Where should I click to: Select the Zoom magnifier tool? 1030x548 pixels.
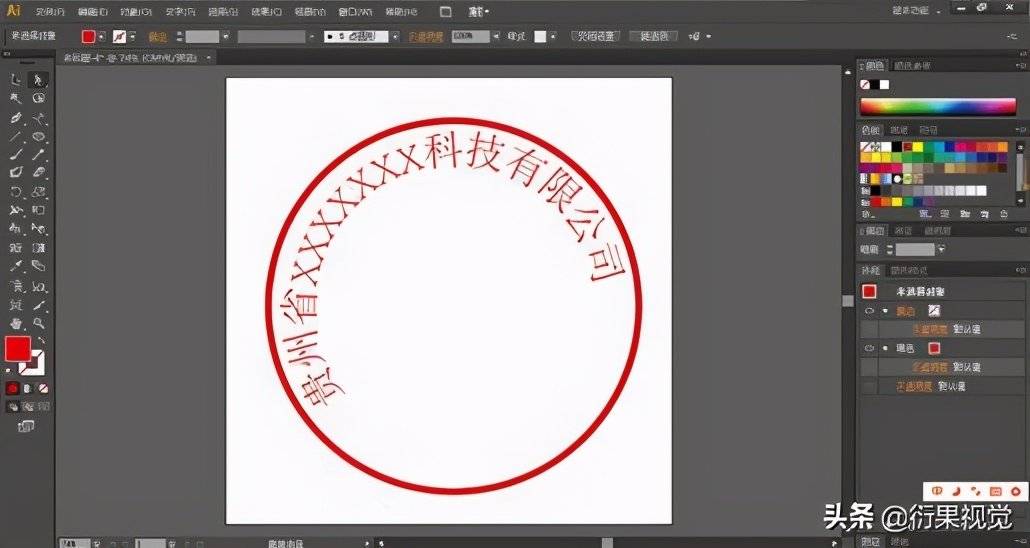(x=39, y=323)
